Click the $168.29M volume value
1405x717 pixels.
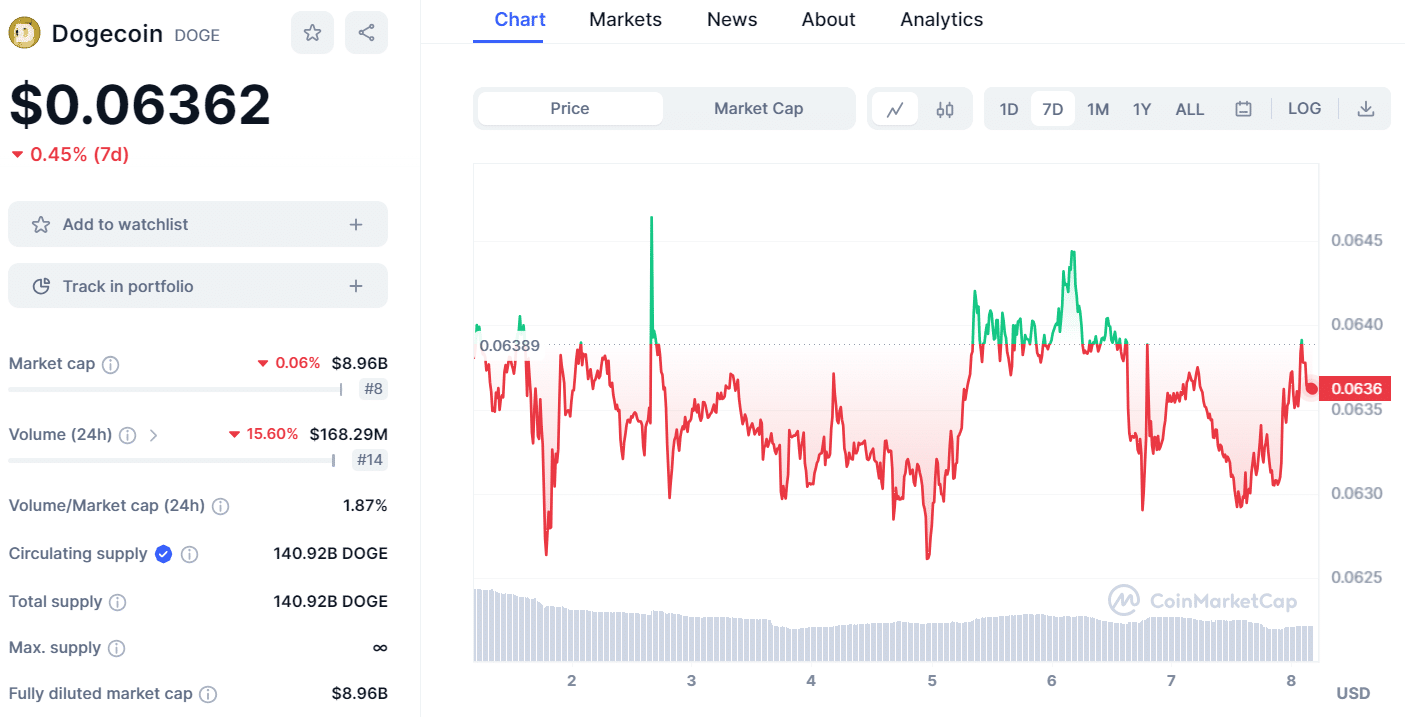click(348, 435)
